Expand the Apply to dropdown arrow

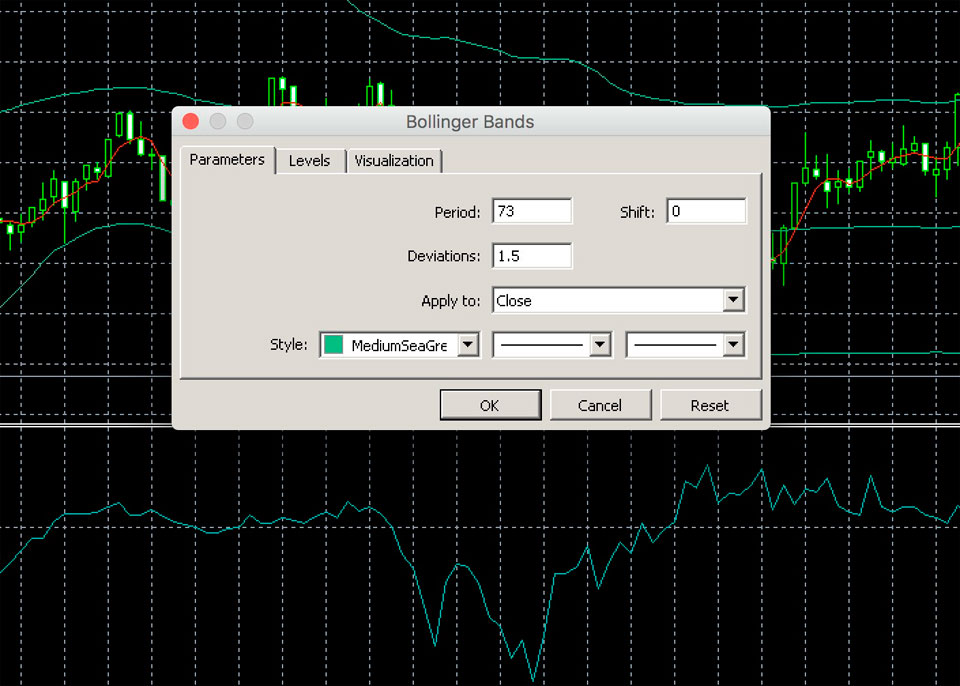pyautogui.click(x=733, y=300)
